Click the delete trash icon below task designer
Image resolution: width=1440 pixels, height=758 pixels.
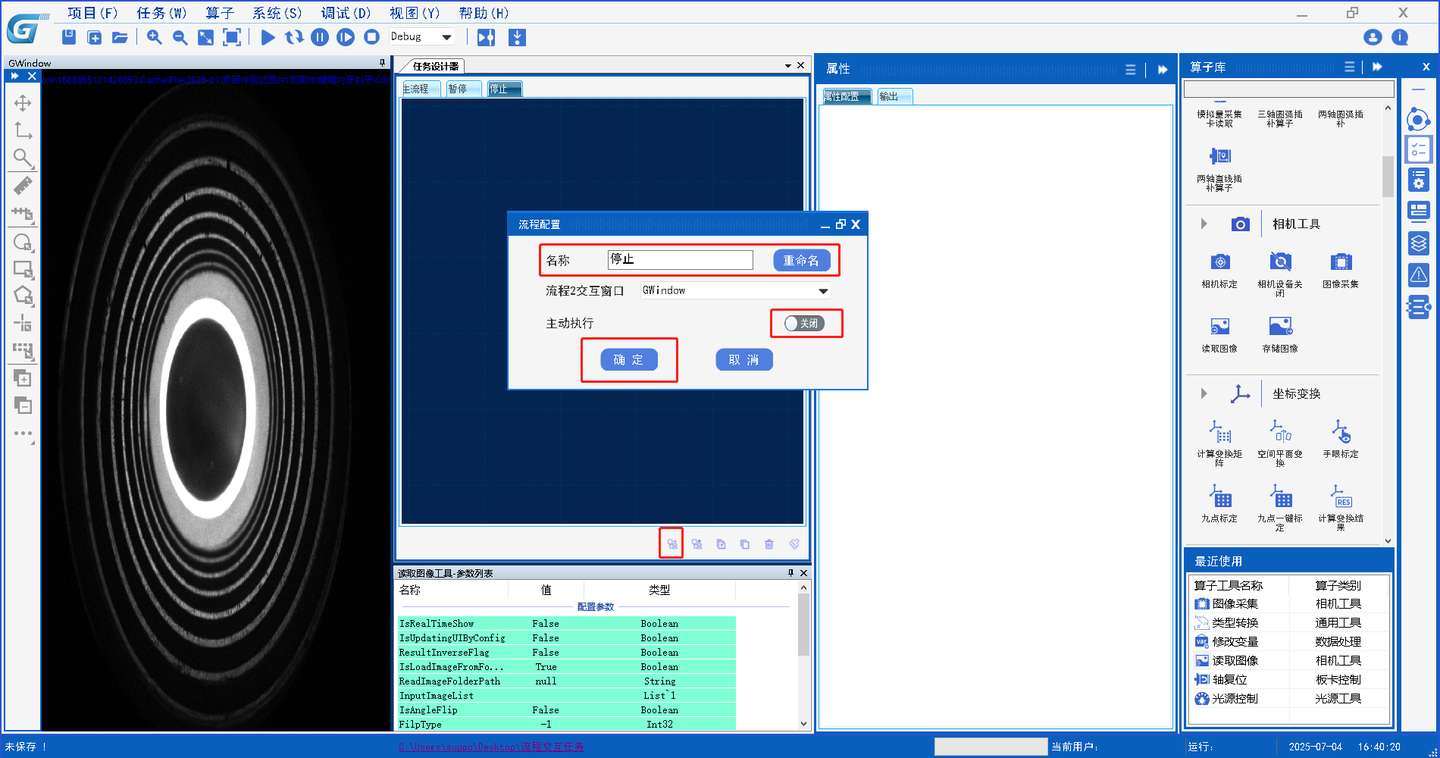click(769, 544)
